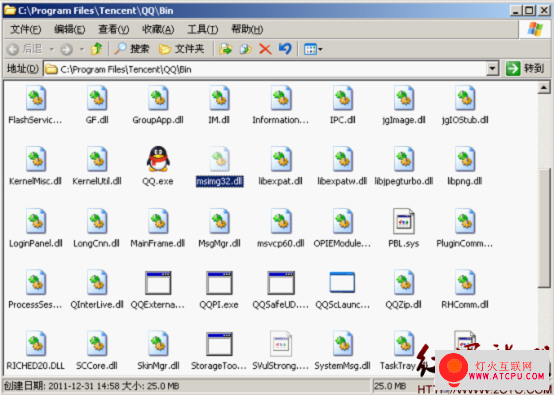Viewport: 554px width, 395px height.
Task: Open the 编辑(E) menu
Action: [x=70, y=29]
